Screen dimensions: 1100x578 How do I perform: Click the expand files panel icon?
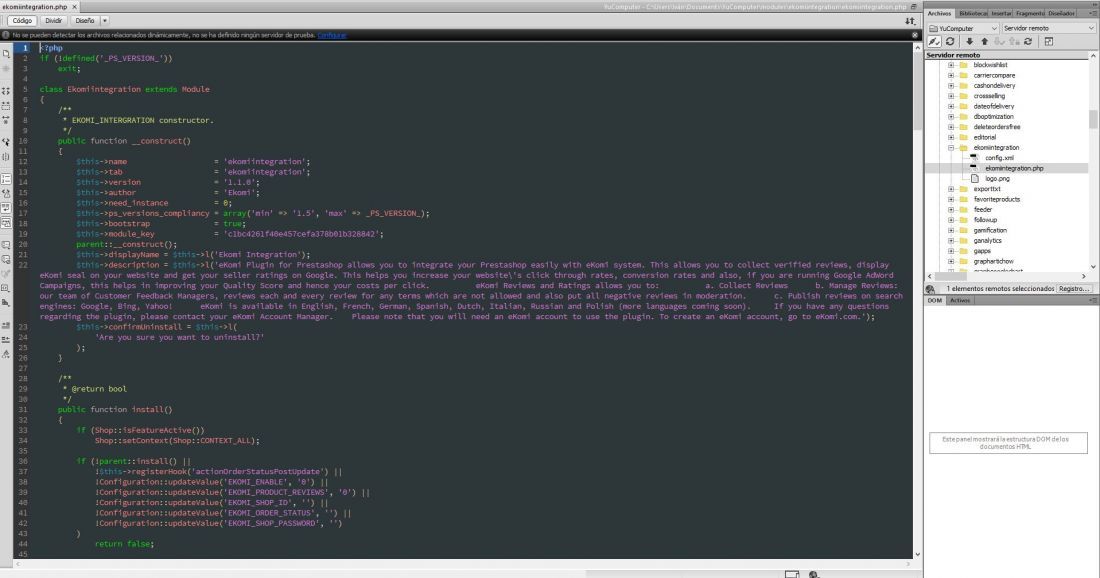pyautogui.click(x=1049, y=42)
